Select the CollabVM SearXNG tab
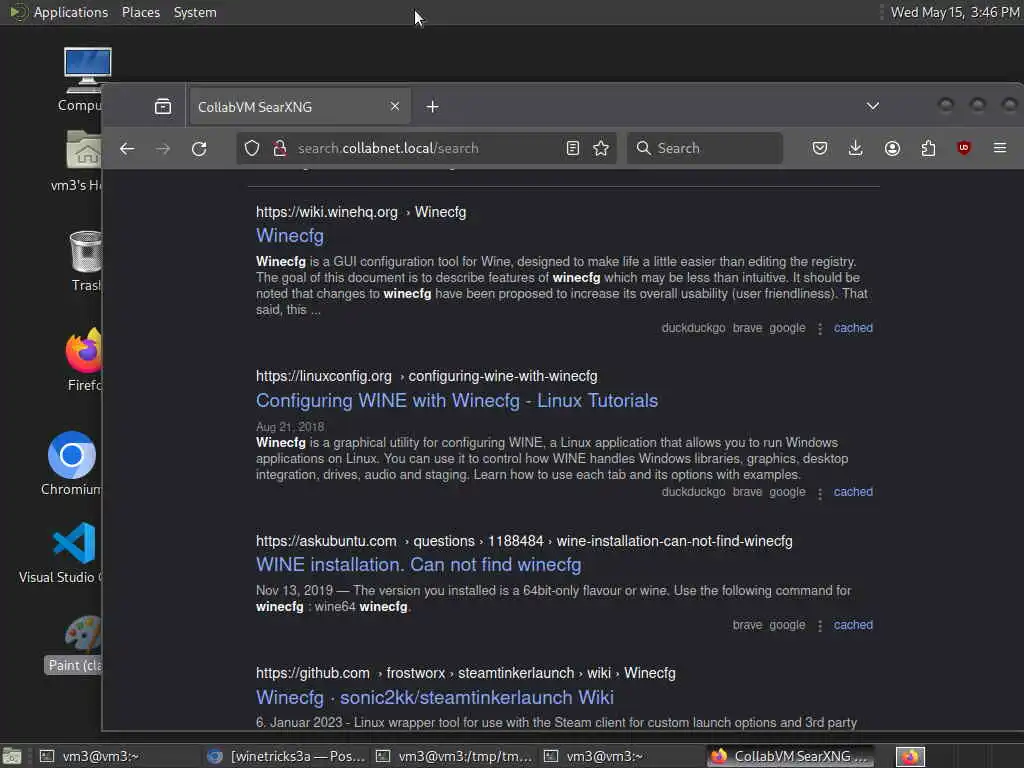The height and width of the screenshot is (768, 1024). (x=300, y=106)
